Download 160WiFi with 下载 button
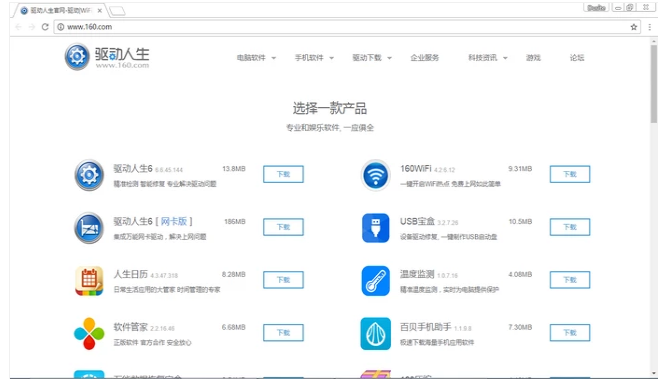 click(570, 174)
